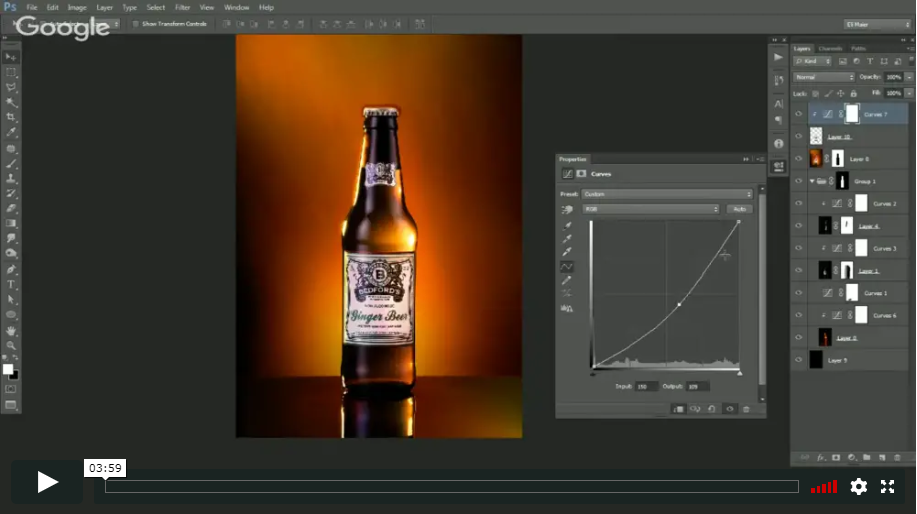Screen dimensions: 917x514
Task: Open the Layer menu
Action: coord(105,8)
